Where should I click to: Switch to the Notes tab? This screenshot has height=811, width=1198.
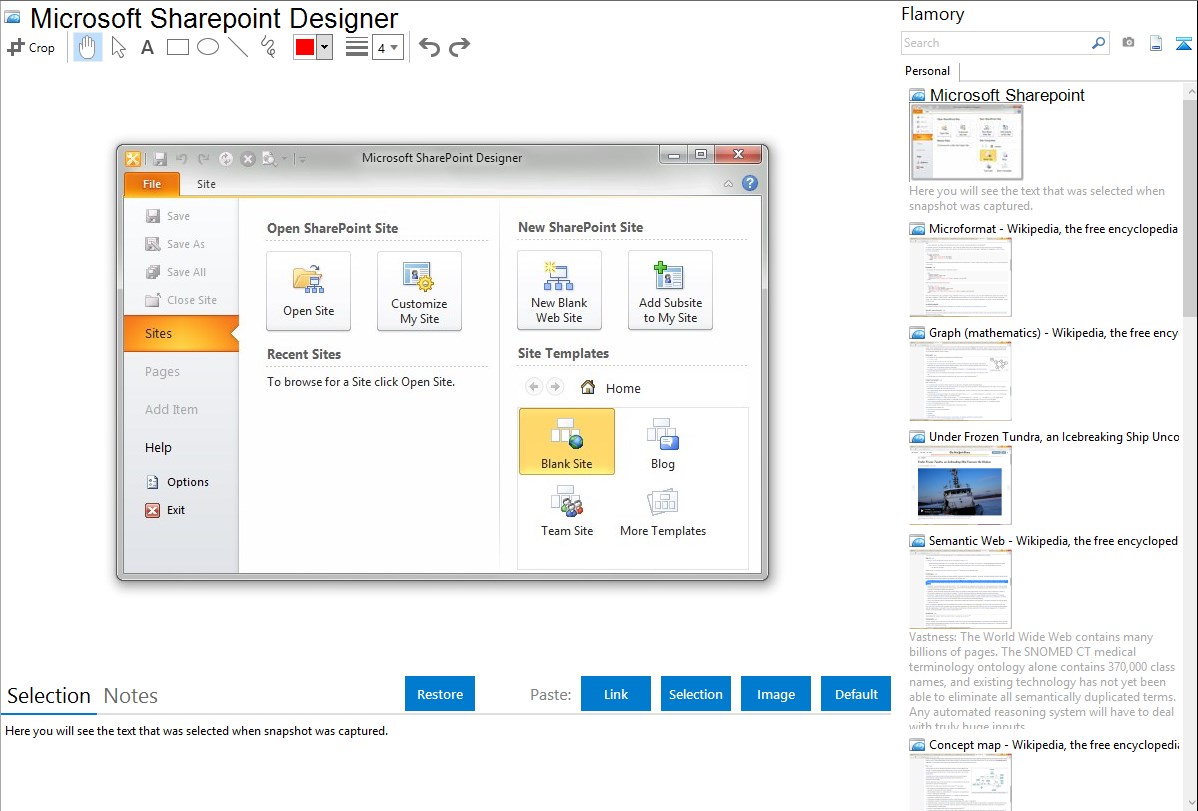(x=131, y=696)
